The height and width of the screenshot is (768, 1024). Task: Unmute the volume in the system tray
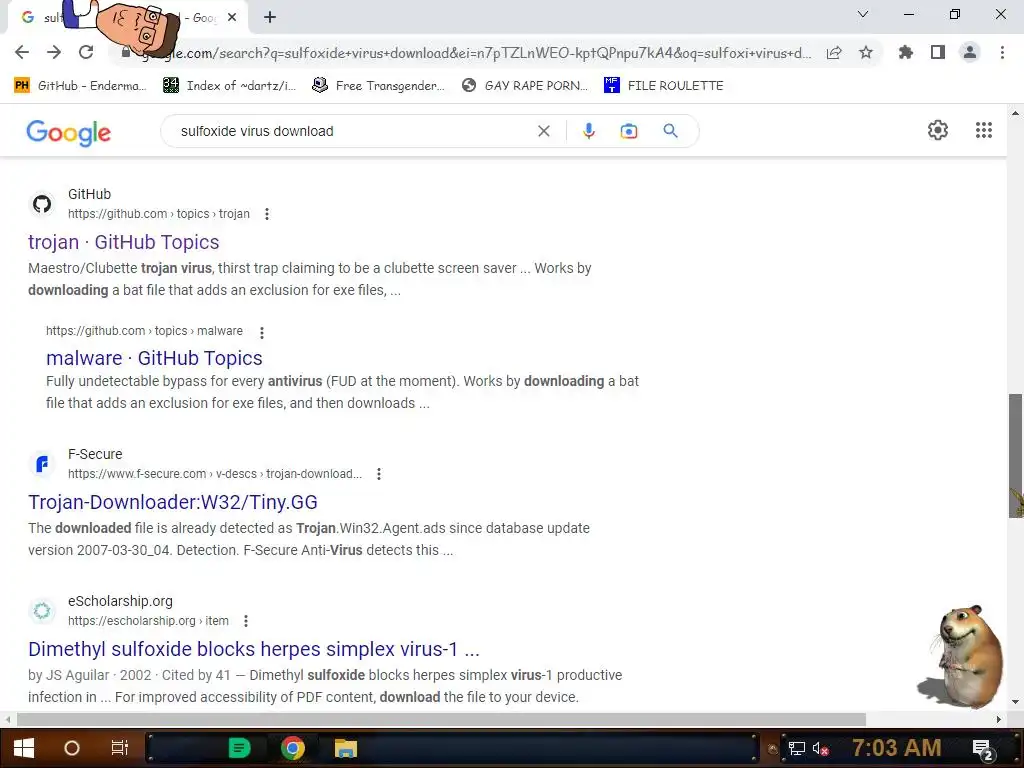[x=820, y=748]
